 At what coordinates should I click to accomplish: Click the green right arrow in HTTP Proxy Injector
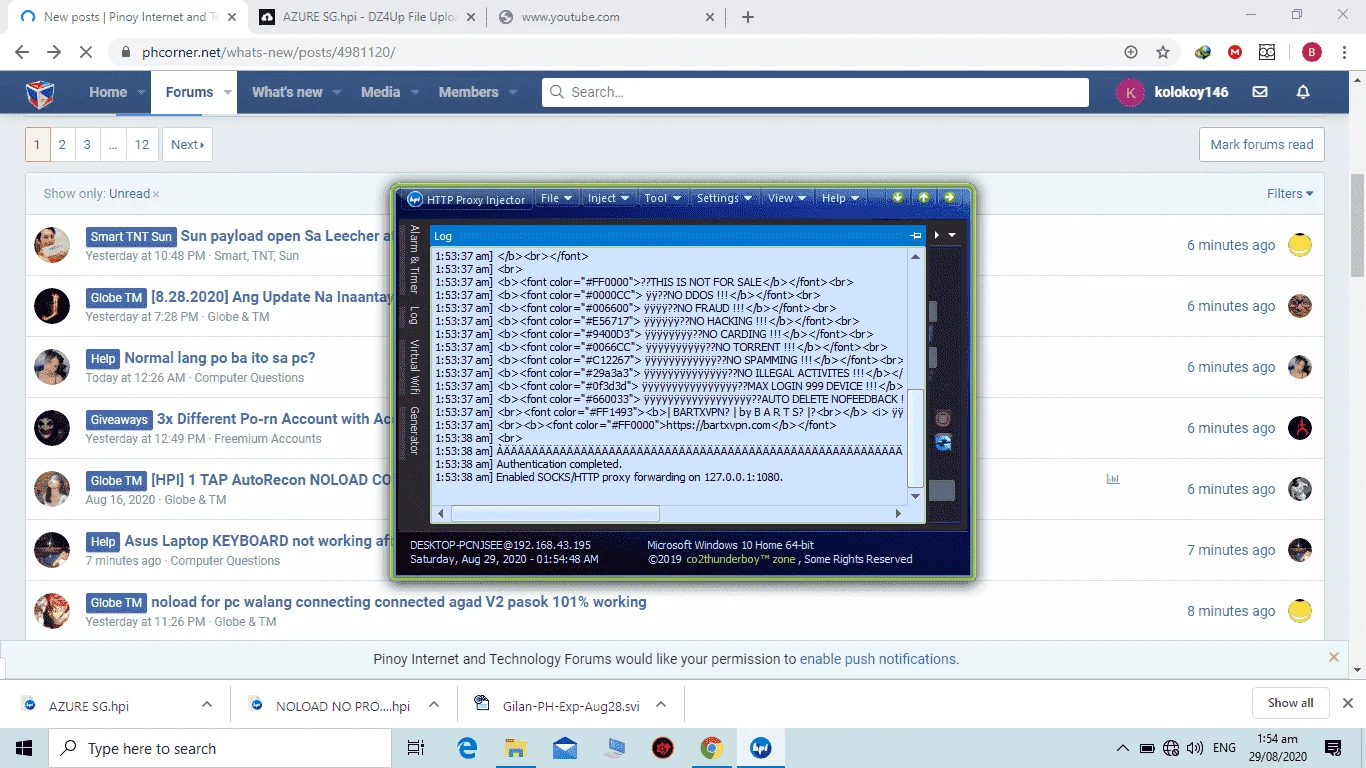tap(950, 197)
